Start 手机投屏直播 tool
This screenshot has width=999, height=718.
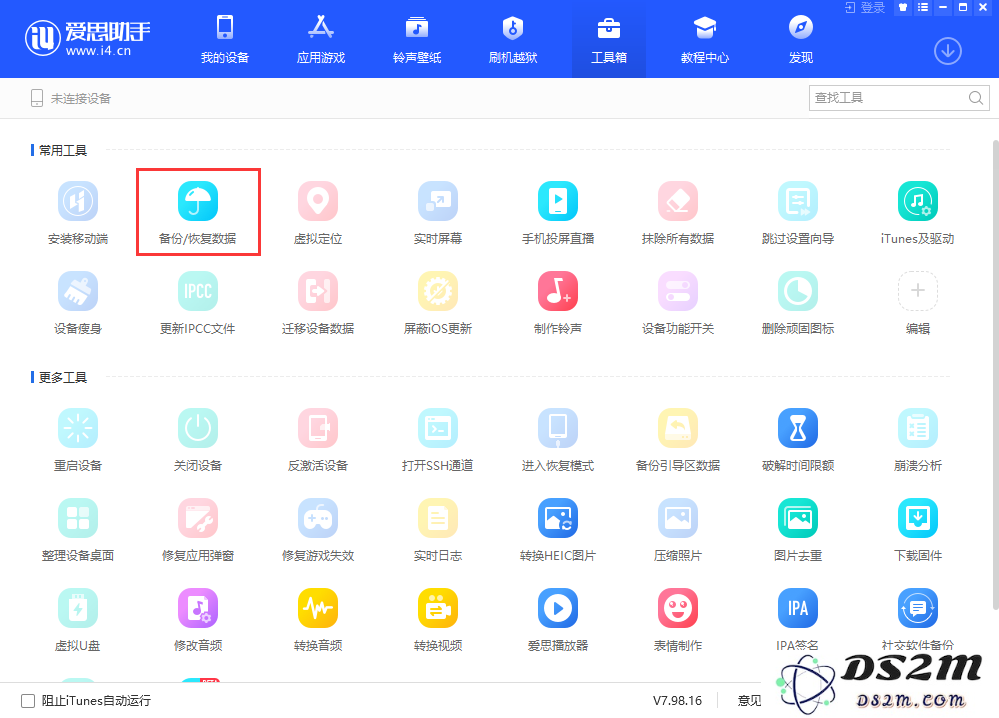tap(557, 213)
